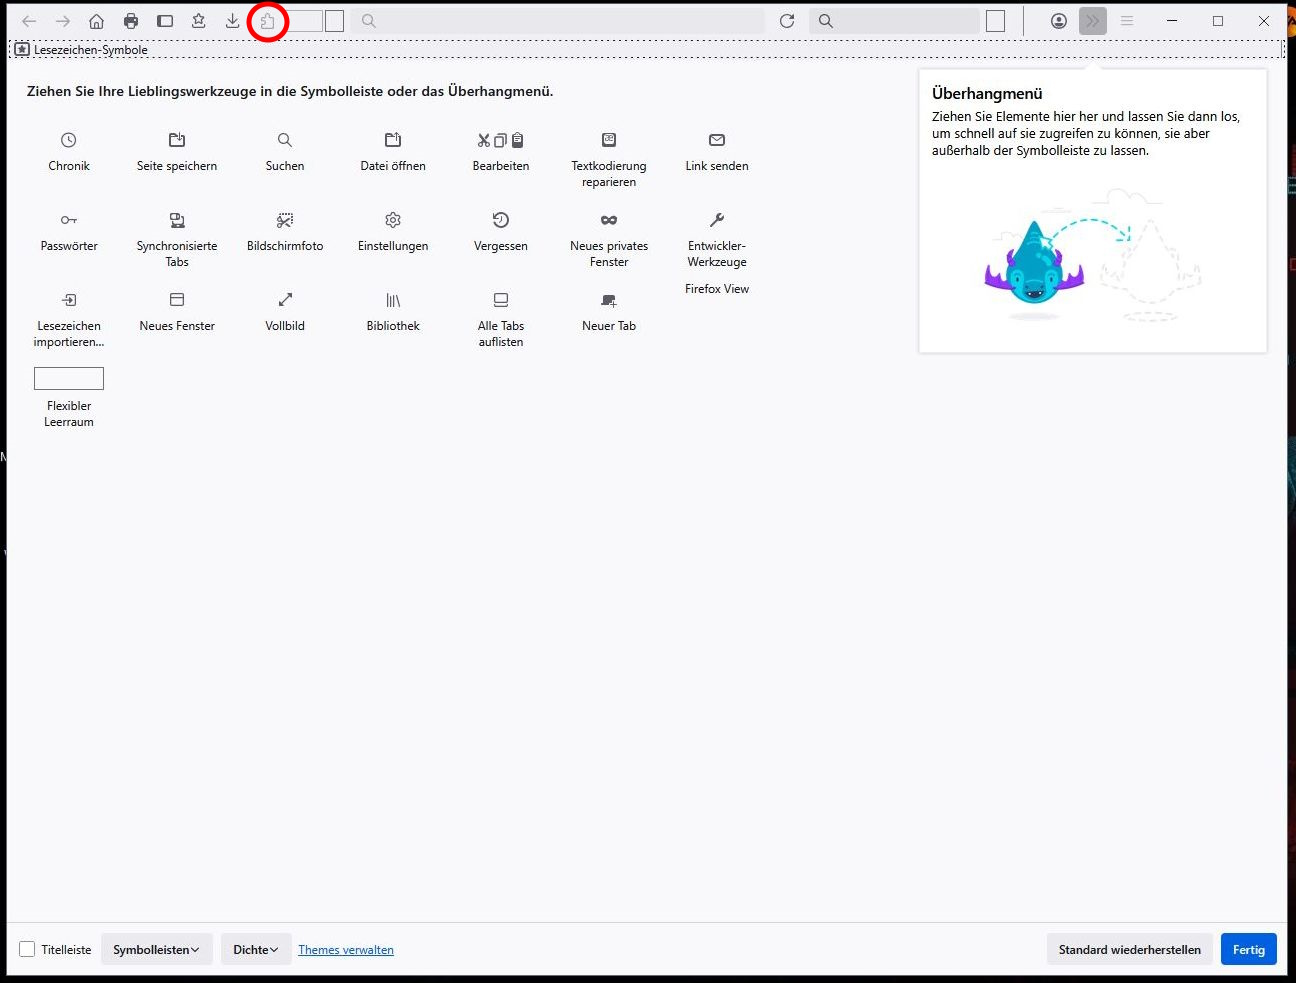Click the Vergessen icon
Viewport: 1296px width, 983px height.
coord(501,220)
